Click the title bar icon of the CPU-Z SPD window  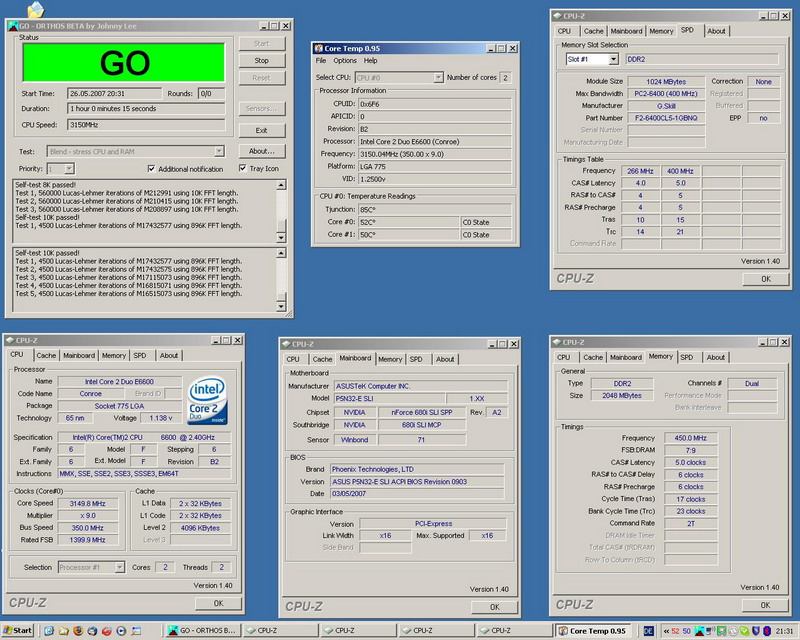558,16
